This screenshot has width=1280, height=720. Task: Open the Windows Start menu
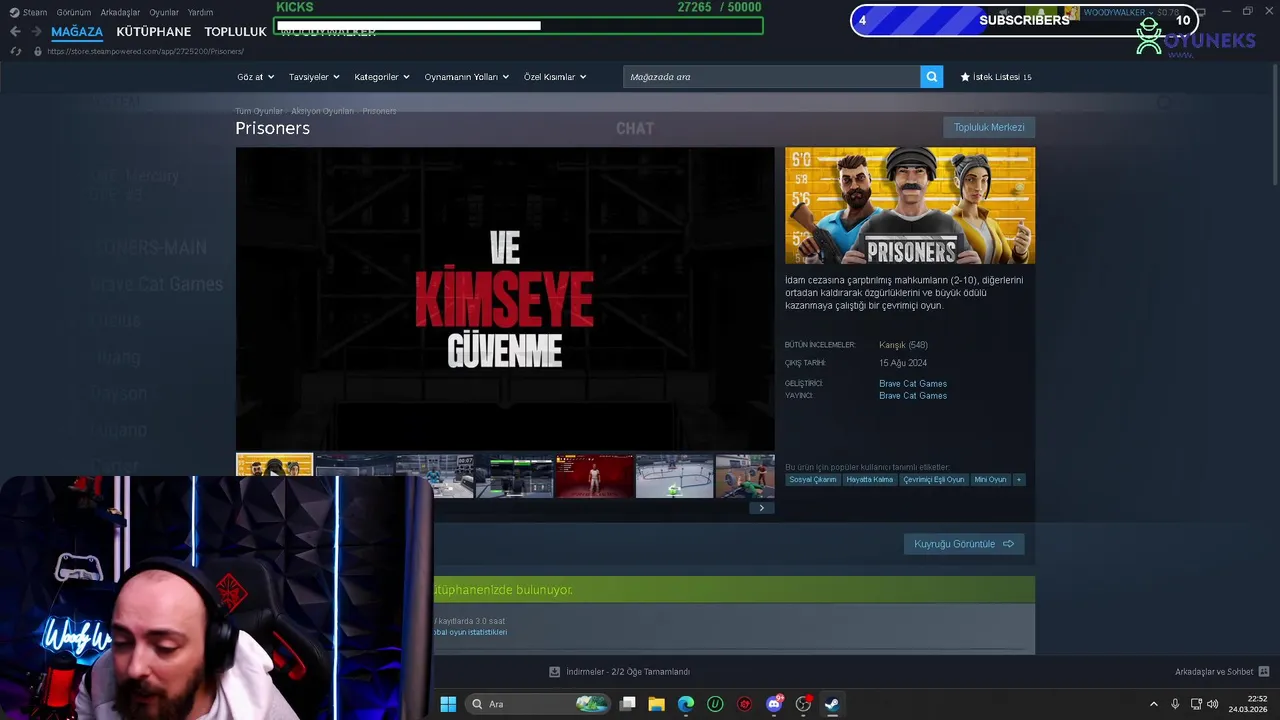448,704
